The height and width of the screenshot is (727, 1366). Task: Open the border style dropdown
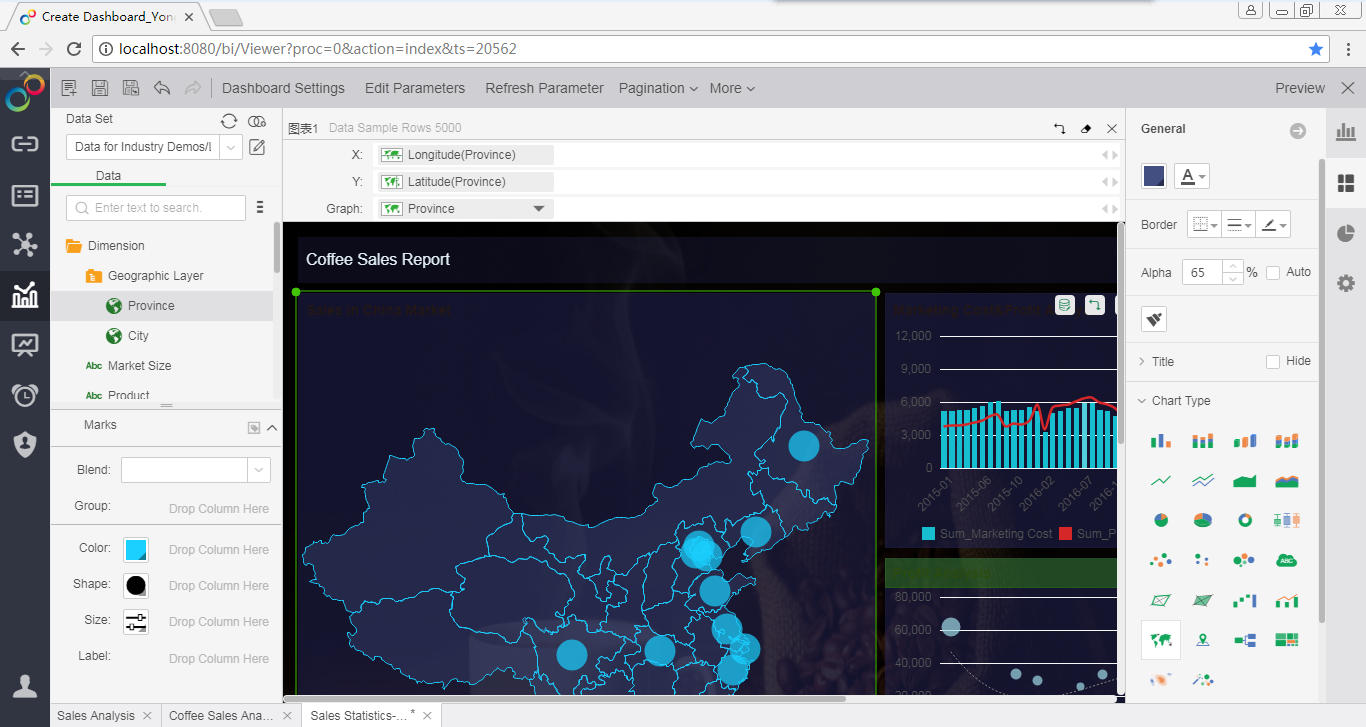click(x=1204, y=225)
